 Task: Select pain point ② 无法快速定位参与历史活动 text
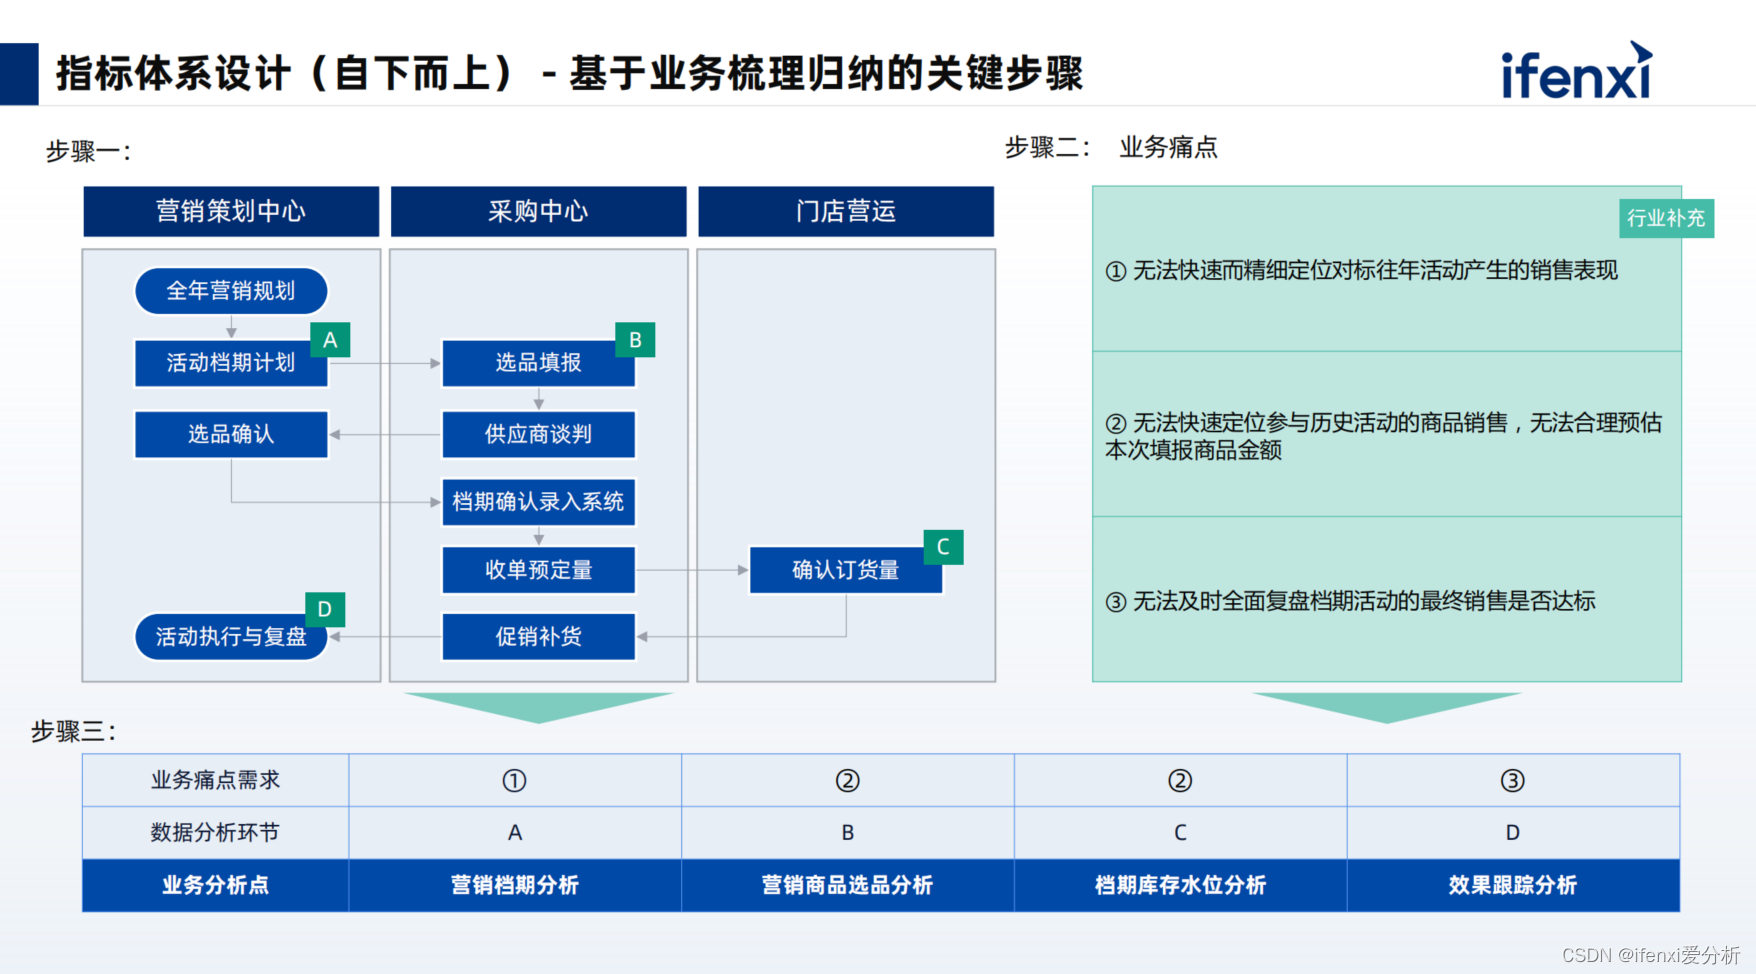tap(1383, 436)
